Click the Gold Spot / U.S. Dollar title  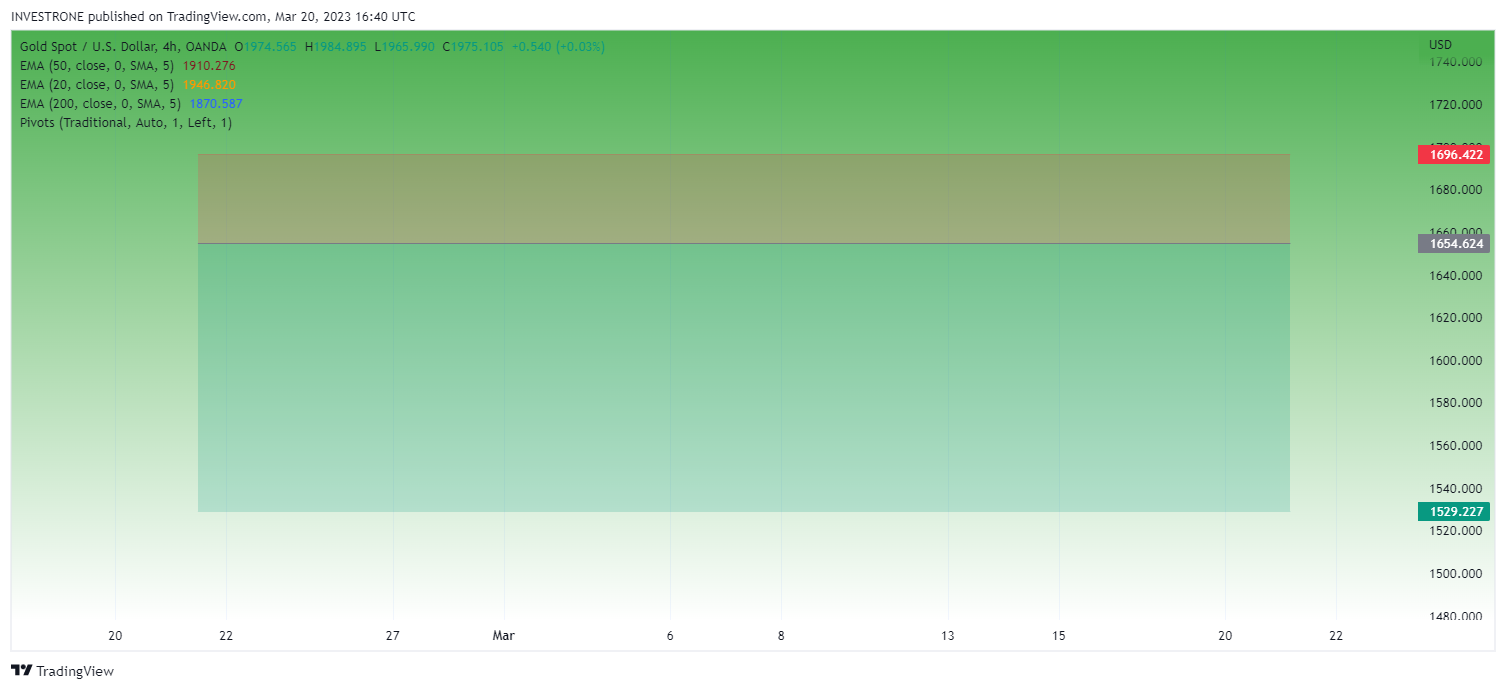[x=123, y=46]
